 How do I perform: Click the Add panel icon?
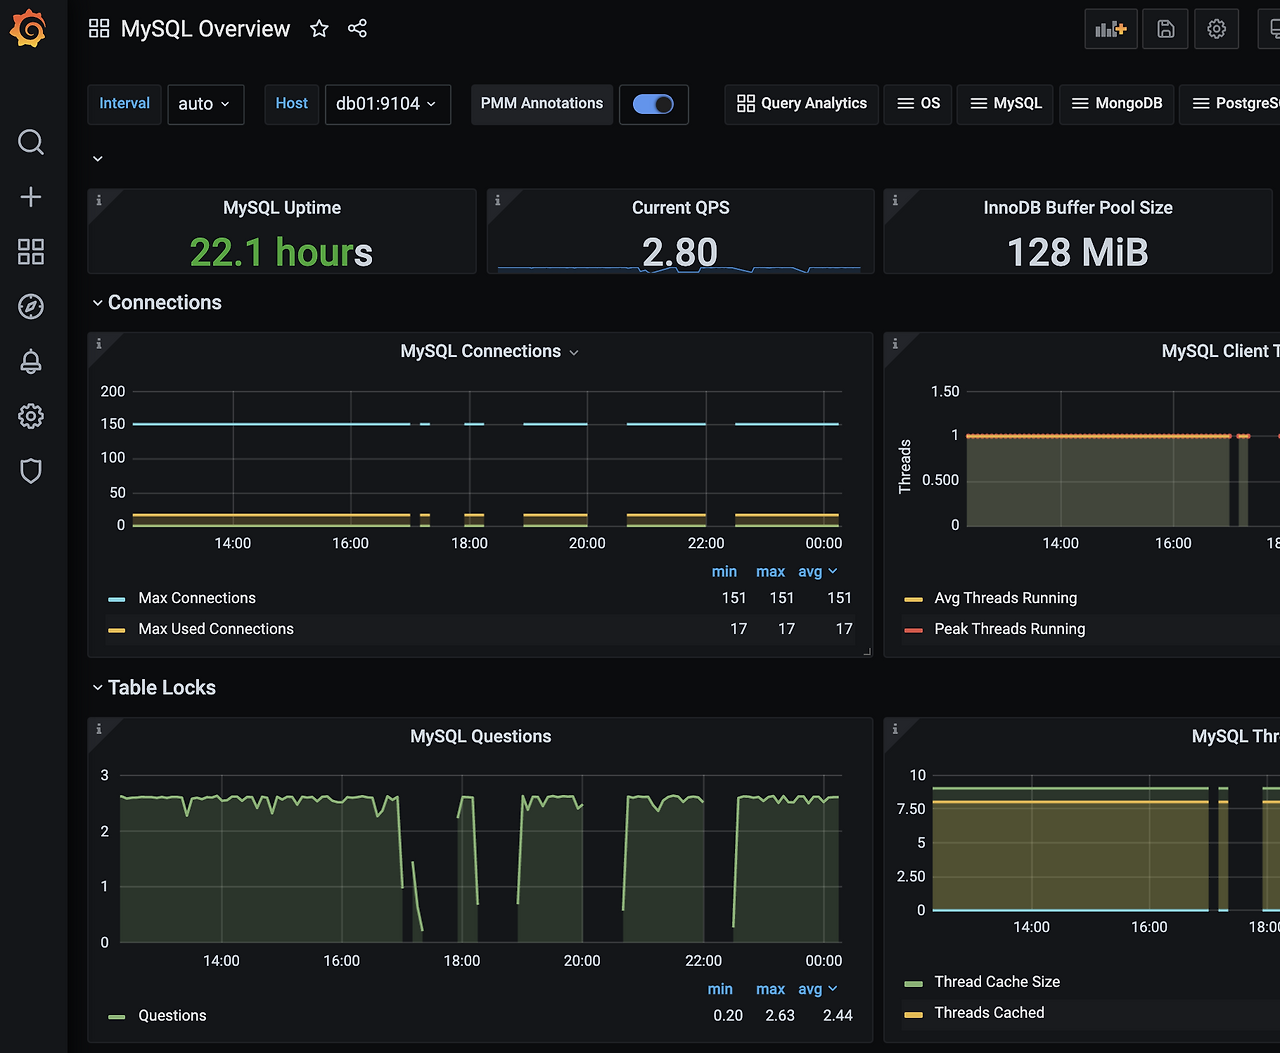click(x=1111, y=29)
